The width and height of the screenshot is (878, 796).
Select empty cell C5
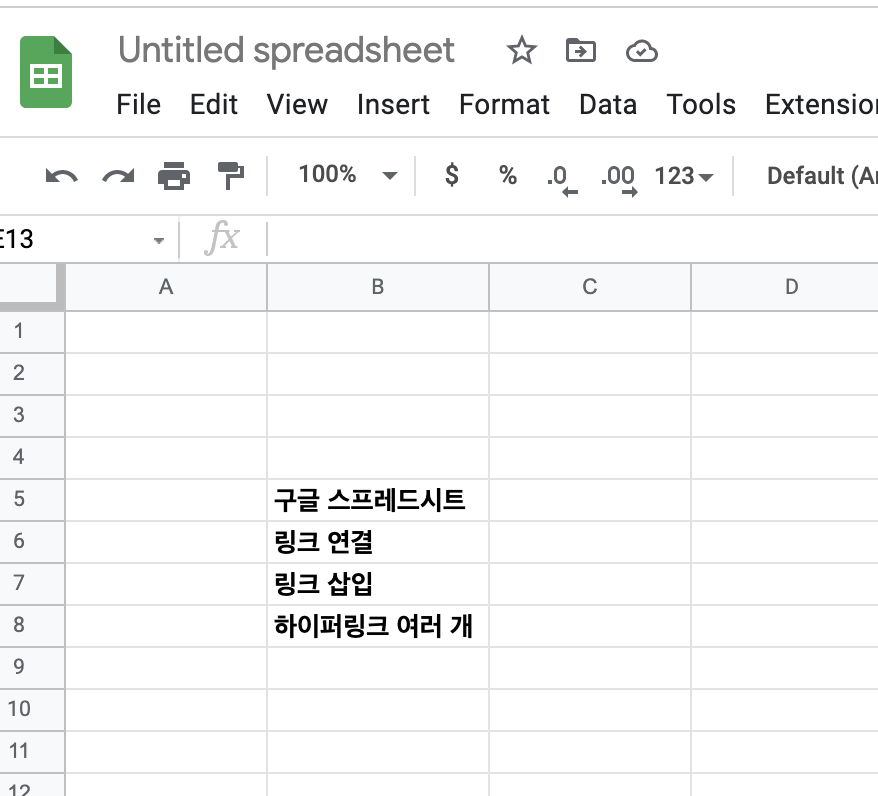(x=590, y=500)
